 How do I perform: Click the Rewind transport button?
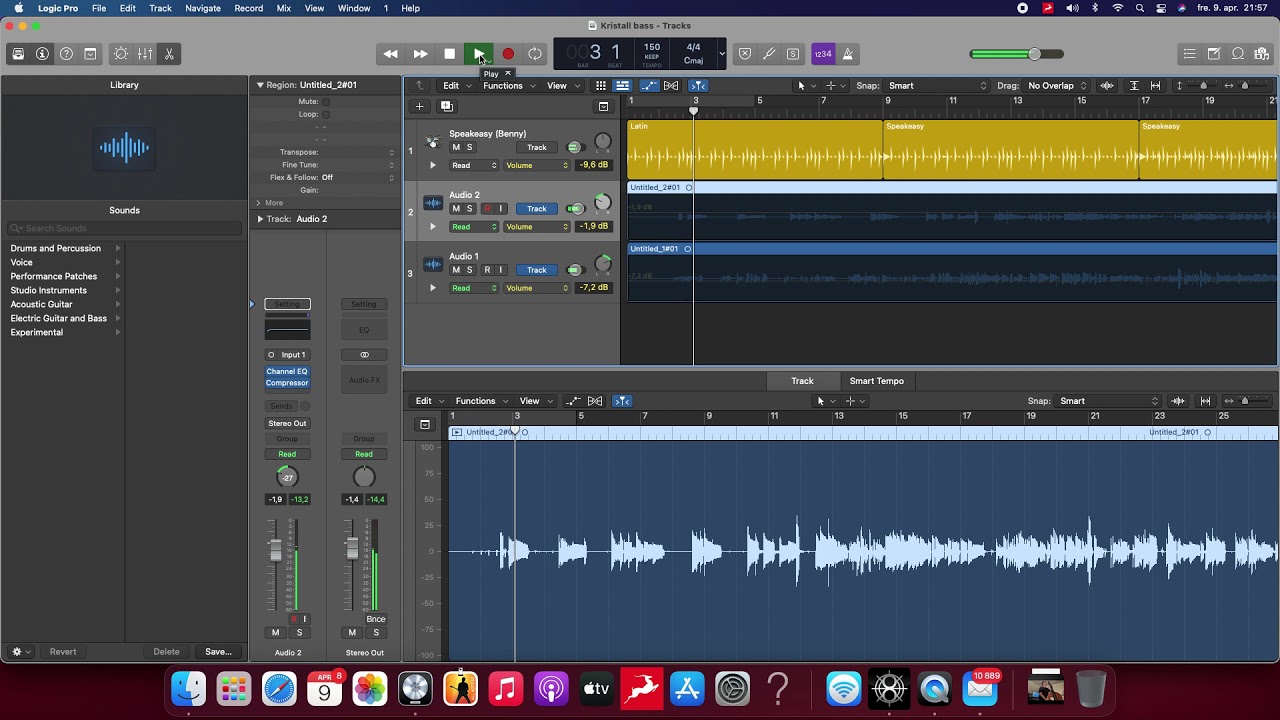[391, 54]
